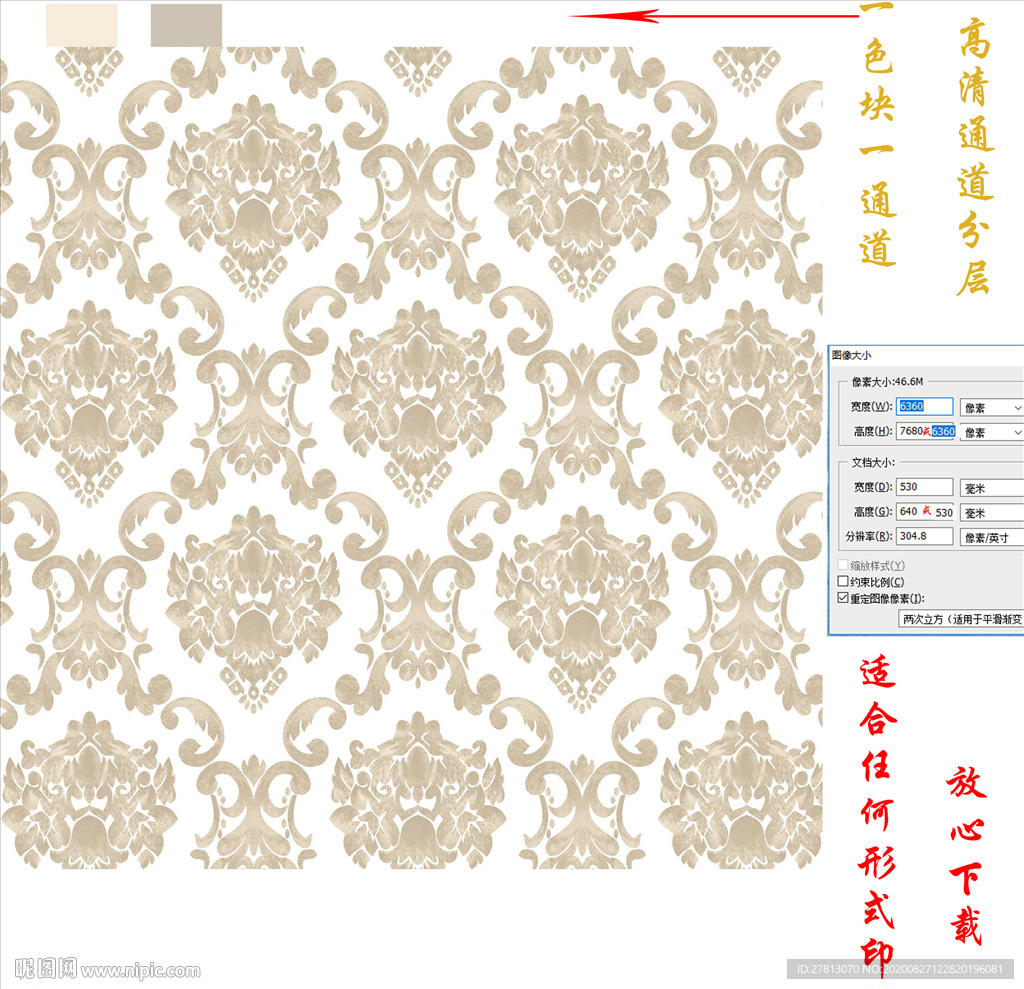Pick the cream color swatch above the pattern
This screenshot has width=1024, height=989.
coord(82,25)
